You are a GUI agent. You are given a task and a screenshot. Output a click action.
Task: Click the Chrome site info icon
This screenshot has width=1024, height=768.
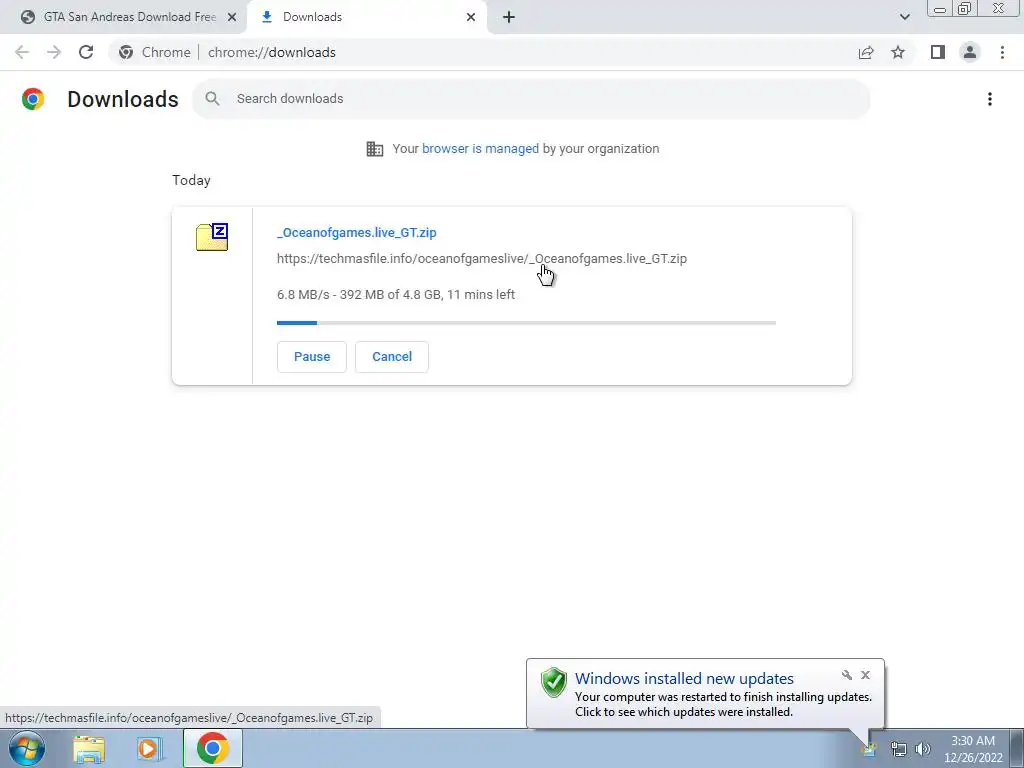(x=126, y=52)
